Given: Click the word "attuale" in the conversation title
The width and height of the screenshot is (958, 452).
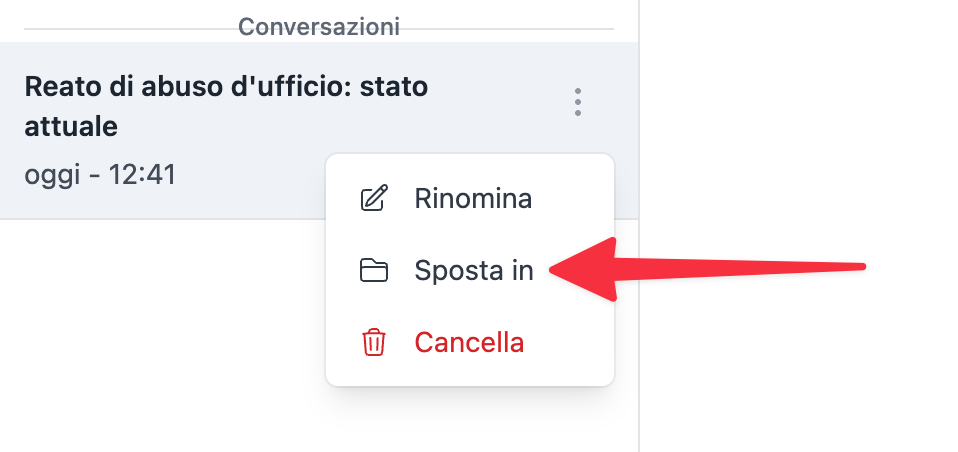Looking at the screenshot, I should tap(71, 127).
